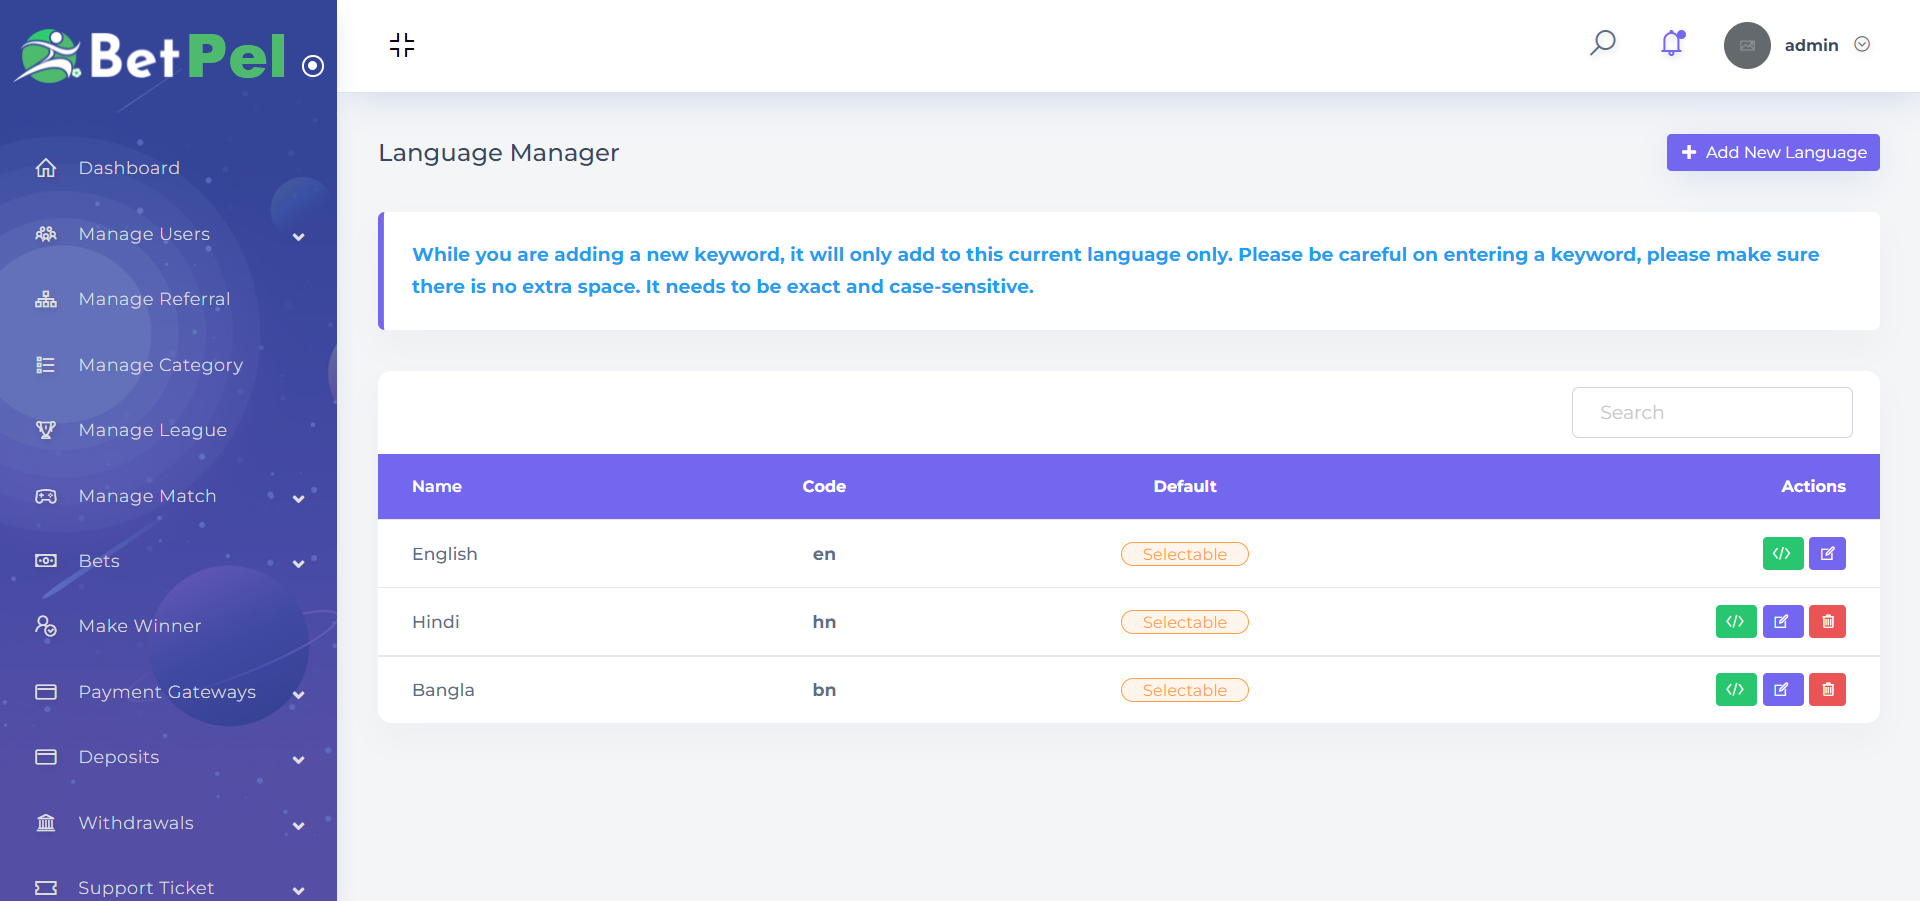Click Add New Language button

coord(1773,152)
